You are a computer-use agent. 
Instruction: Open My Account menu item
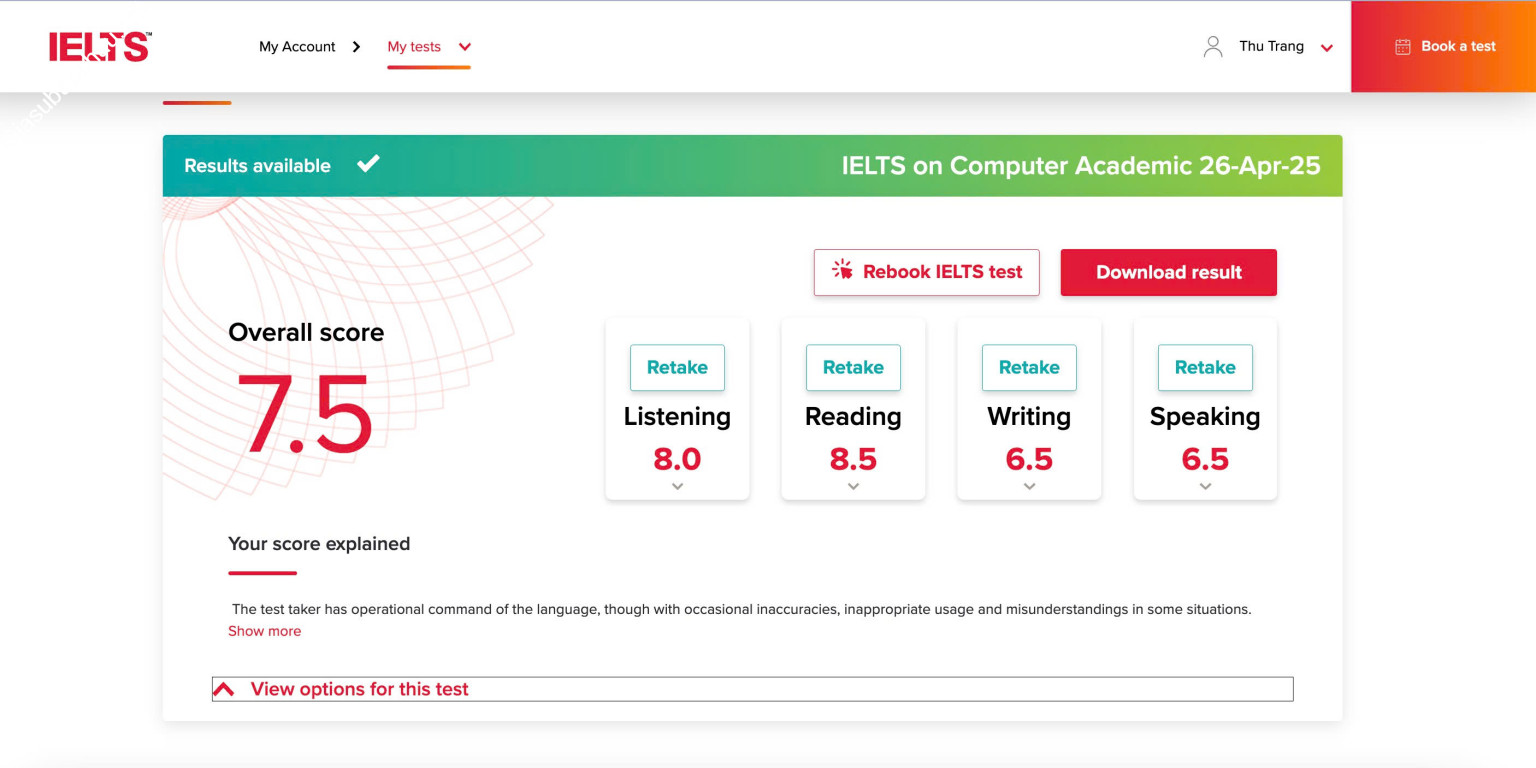(297, 46)
